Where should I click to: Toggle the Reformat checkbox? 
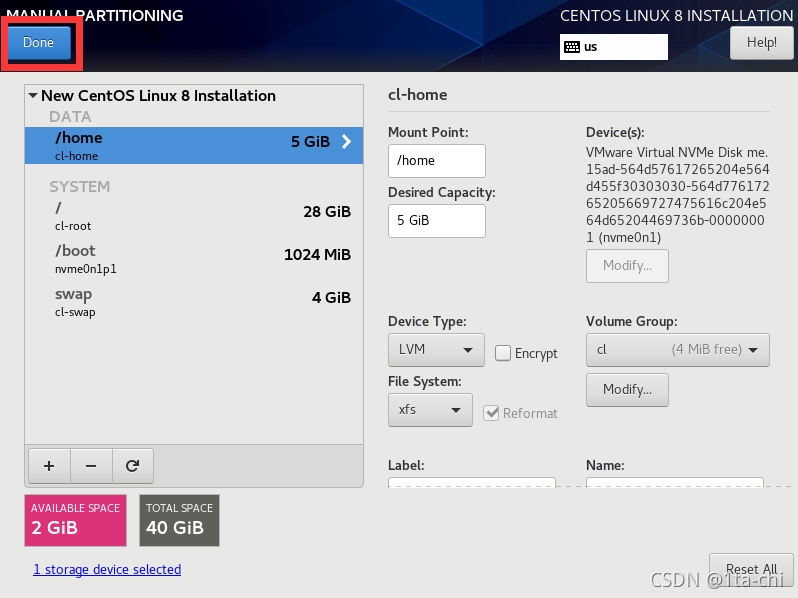click(491, 413)
